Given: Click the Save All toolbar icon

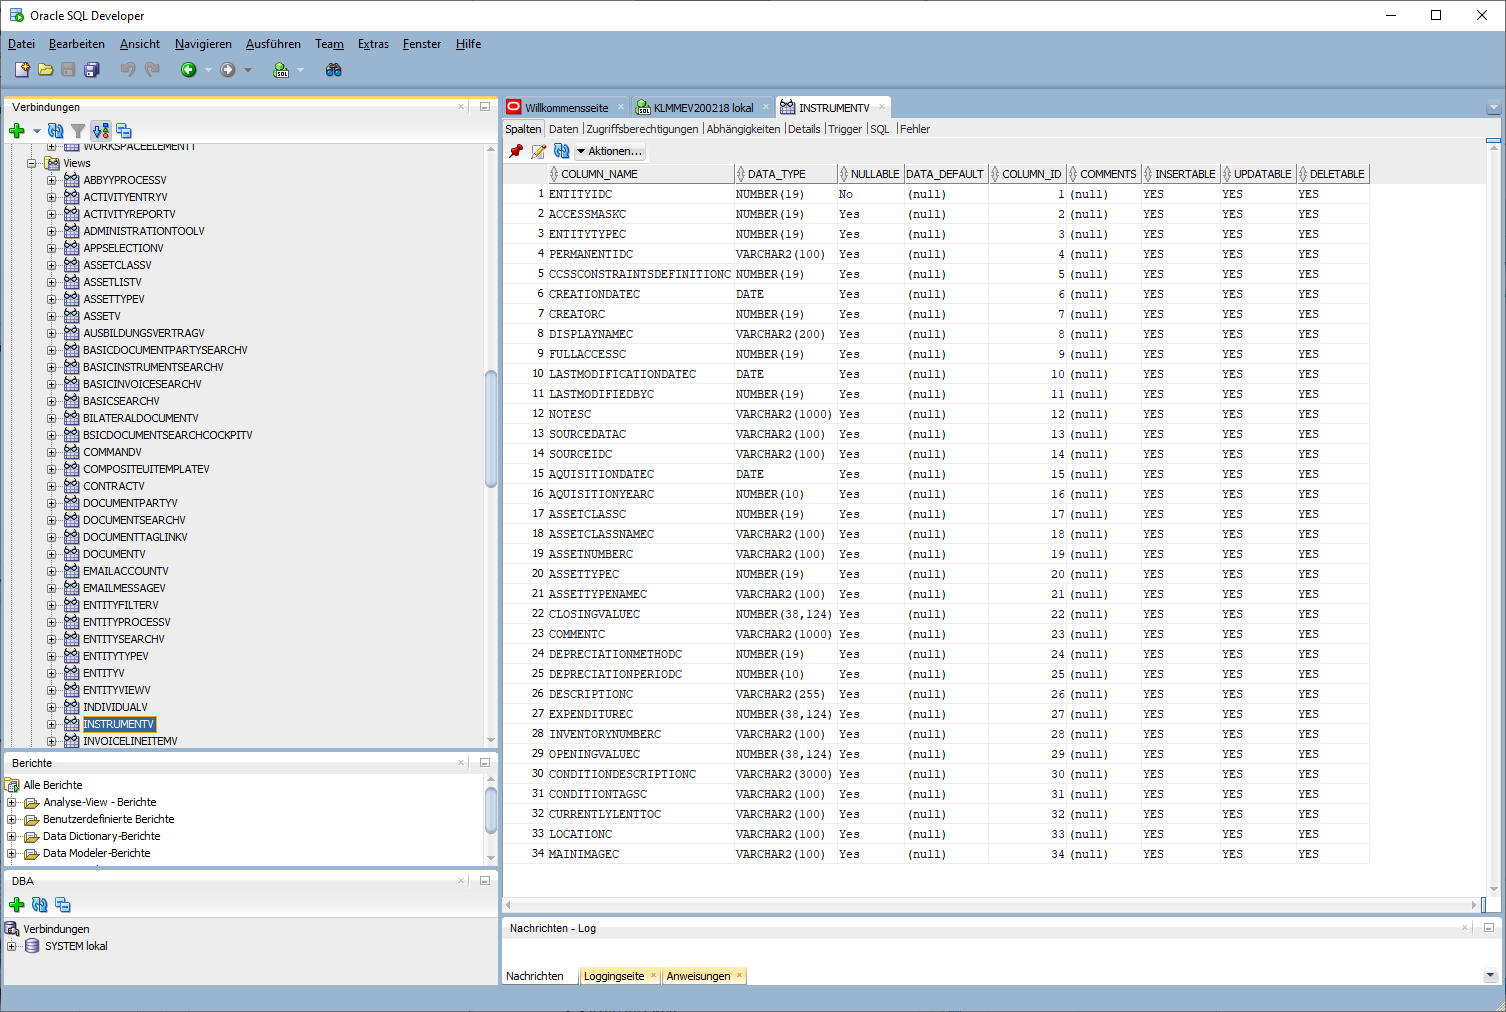Looking at the screenshot, I should pyautogui.click(x=92, y=70).
